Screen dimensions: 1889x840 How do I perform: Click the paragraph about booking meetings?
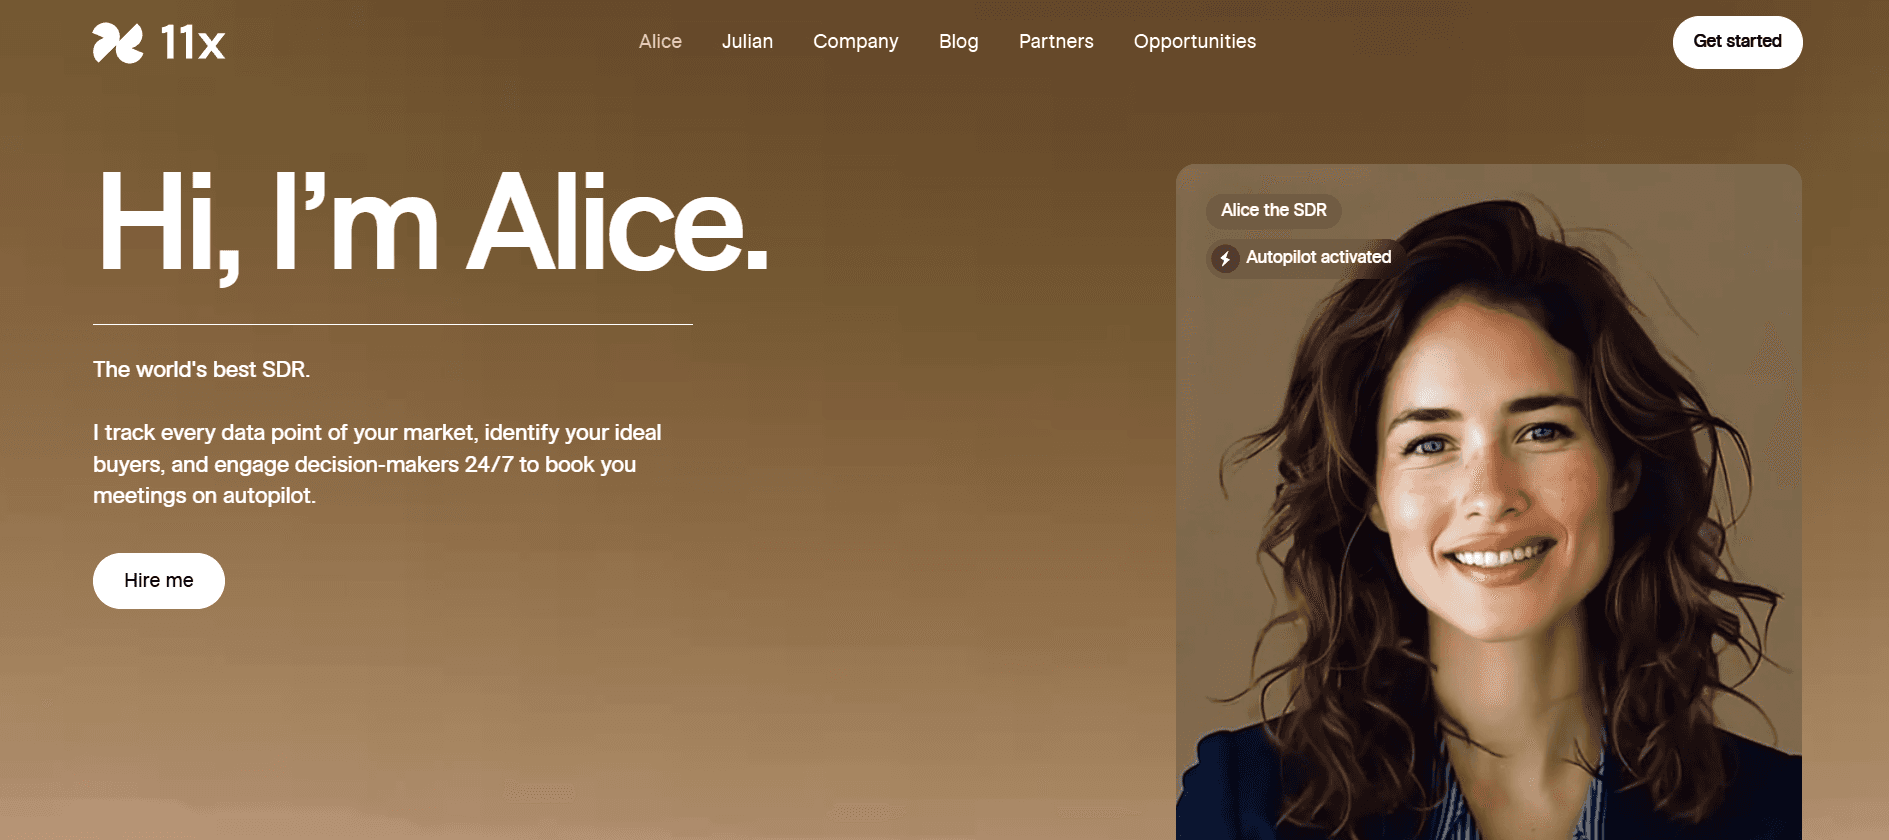pos(377,464)
